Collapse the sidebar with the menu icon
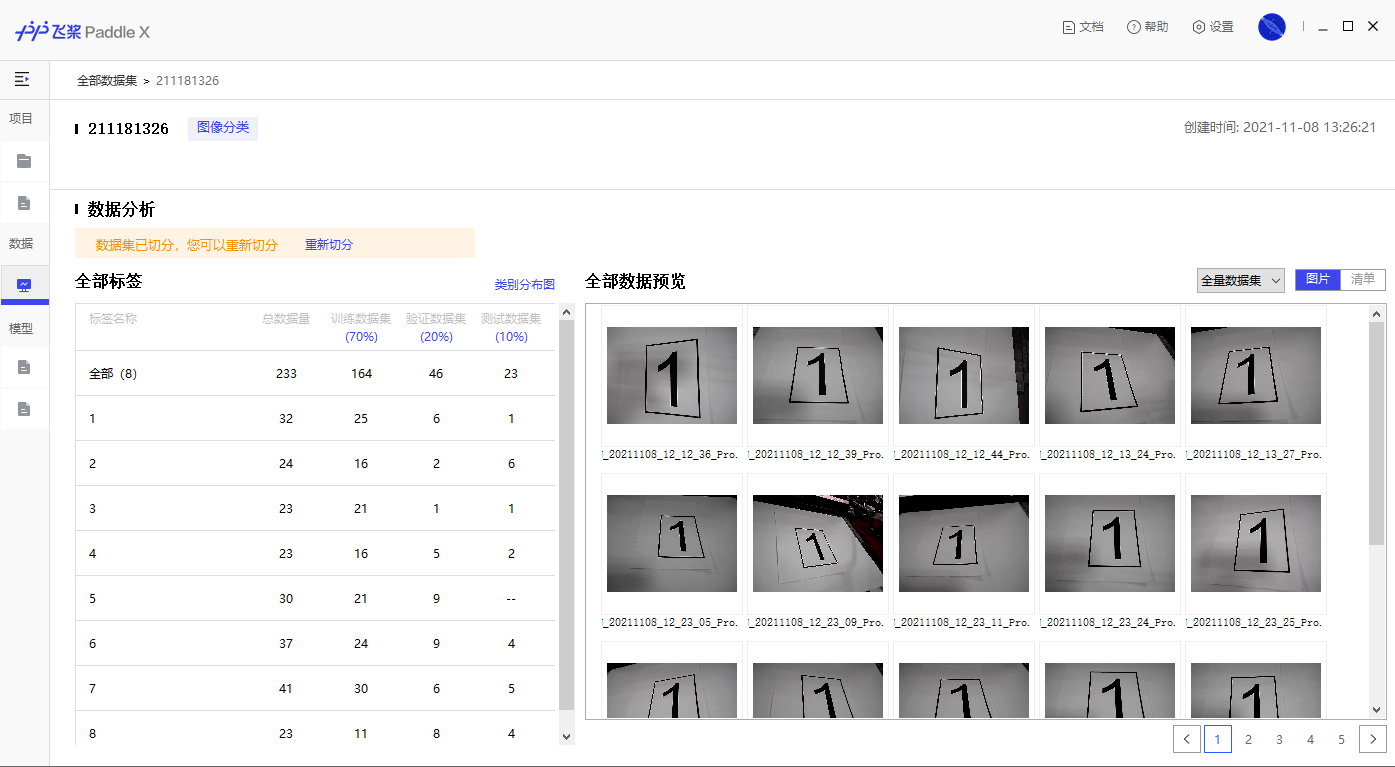Image resolution: width=1395 pixels, height=767 pixels. point(22,78)
